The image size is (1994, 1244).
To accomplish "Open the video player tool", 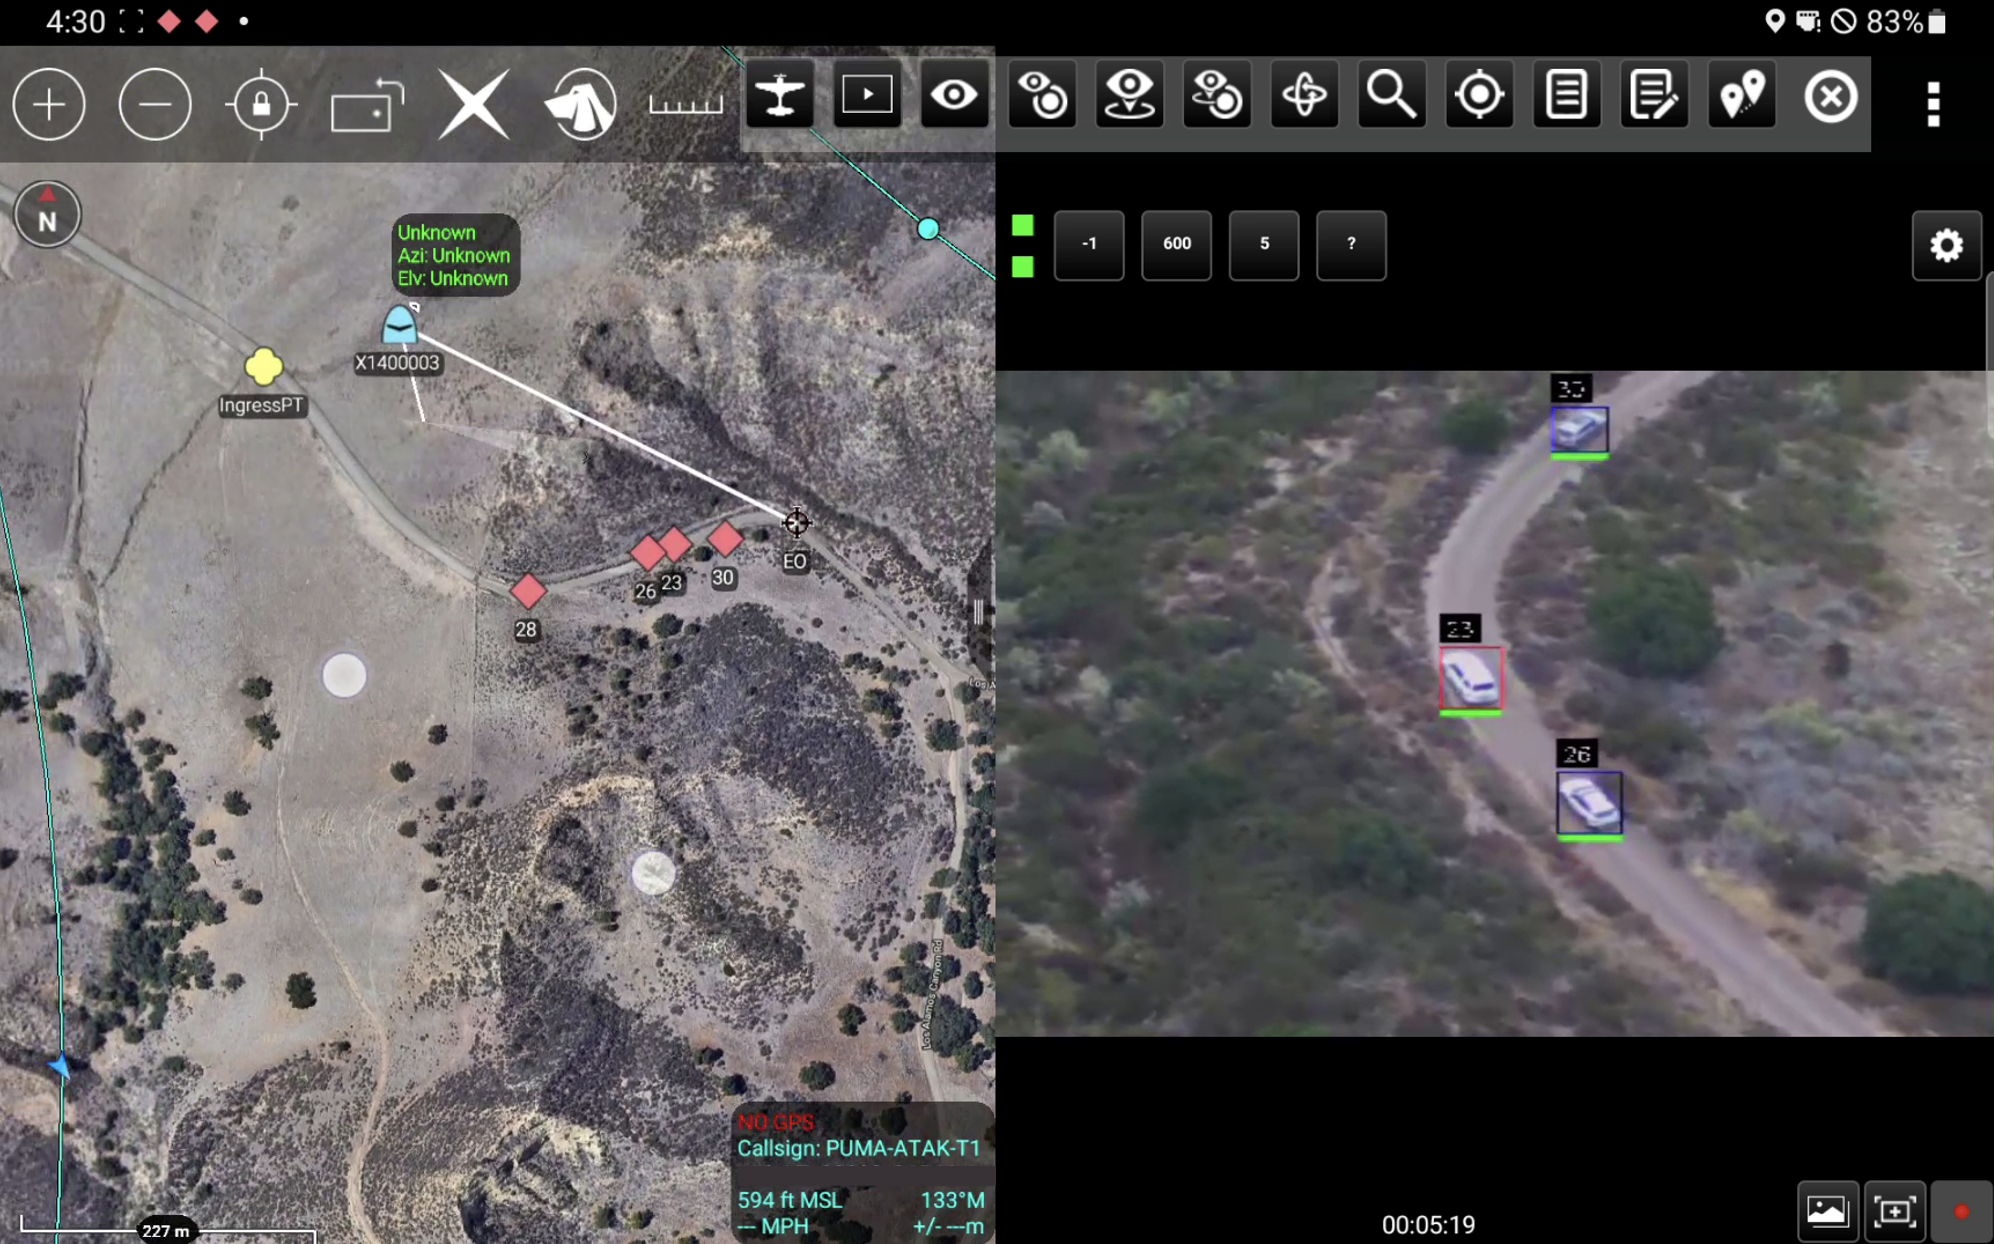I will click(x=866, y=94).
